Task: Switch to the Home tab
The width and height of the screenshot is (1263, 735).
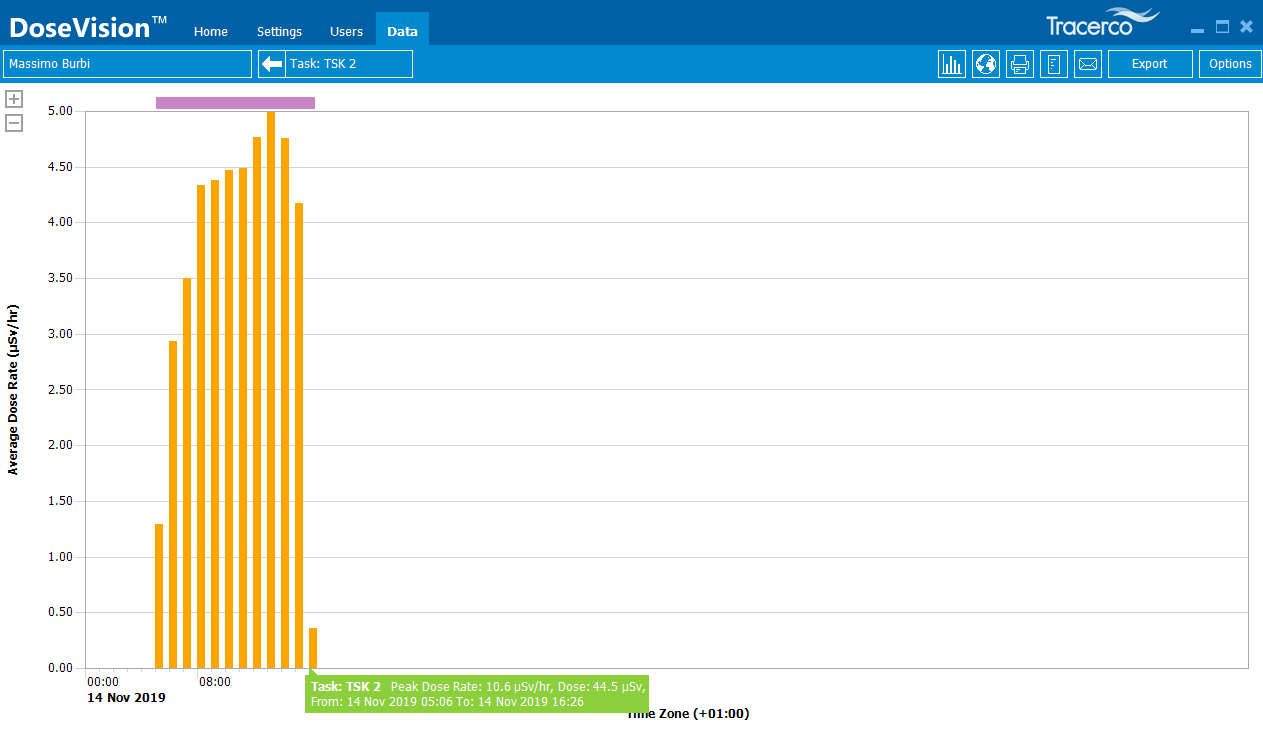Action: [211, 31]
